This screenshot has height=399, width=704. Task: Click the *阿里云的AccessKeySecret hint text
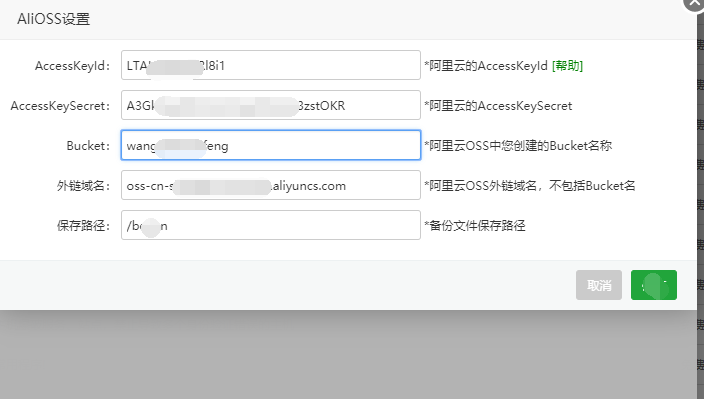tap(498, 106)
